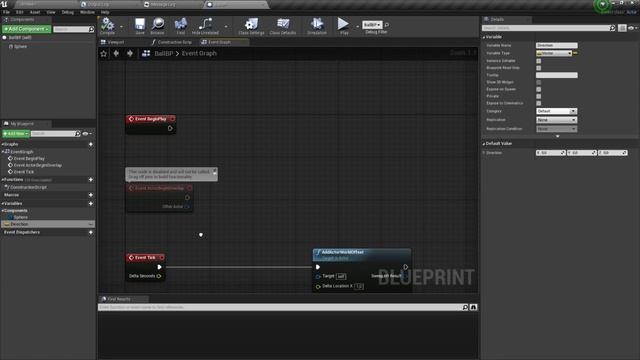Open the Compile options dropdown arrow
Viewport: 640px width, 360px height.
coord(121,27)
